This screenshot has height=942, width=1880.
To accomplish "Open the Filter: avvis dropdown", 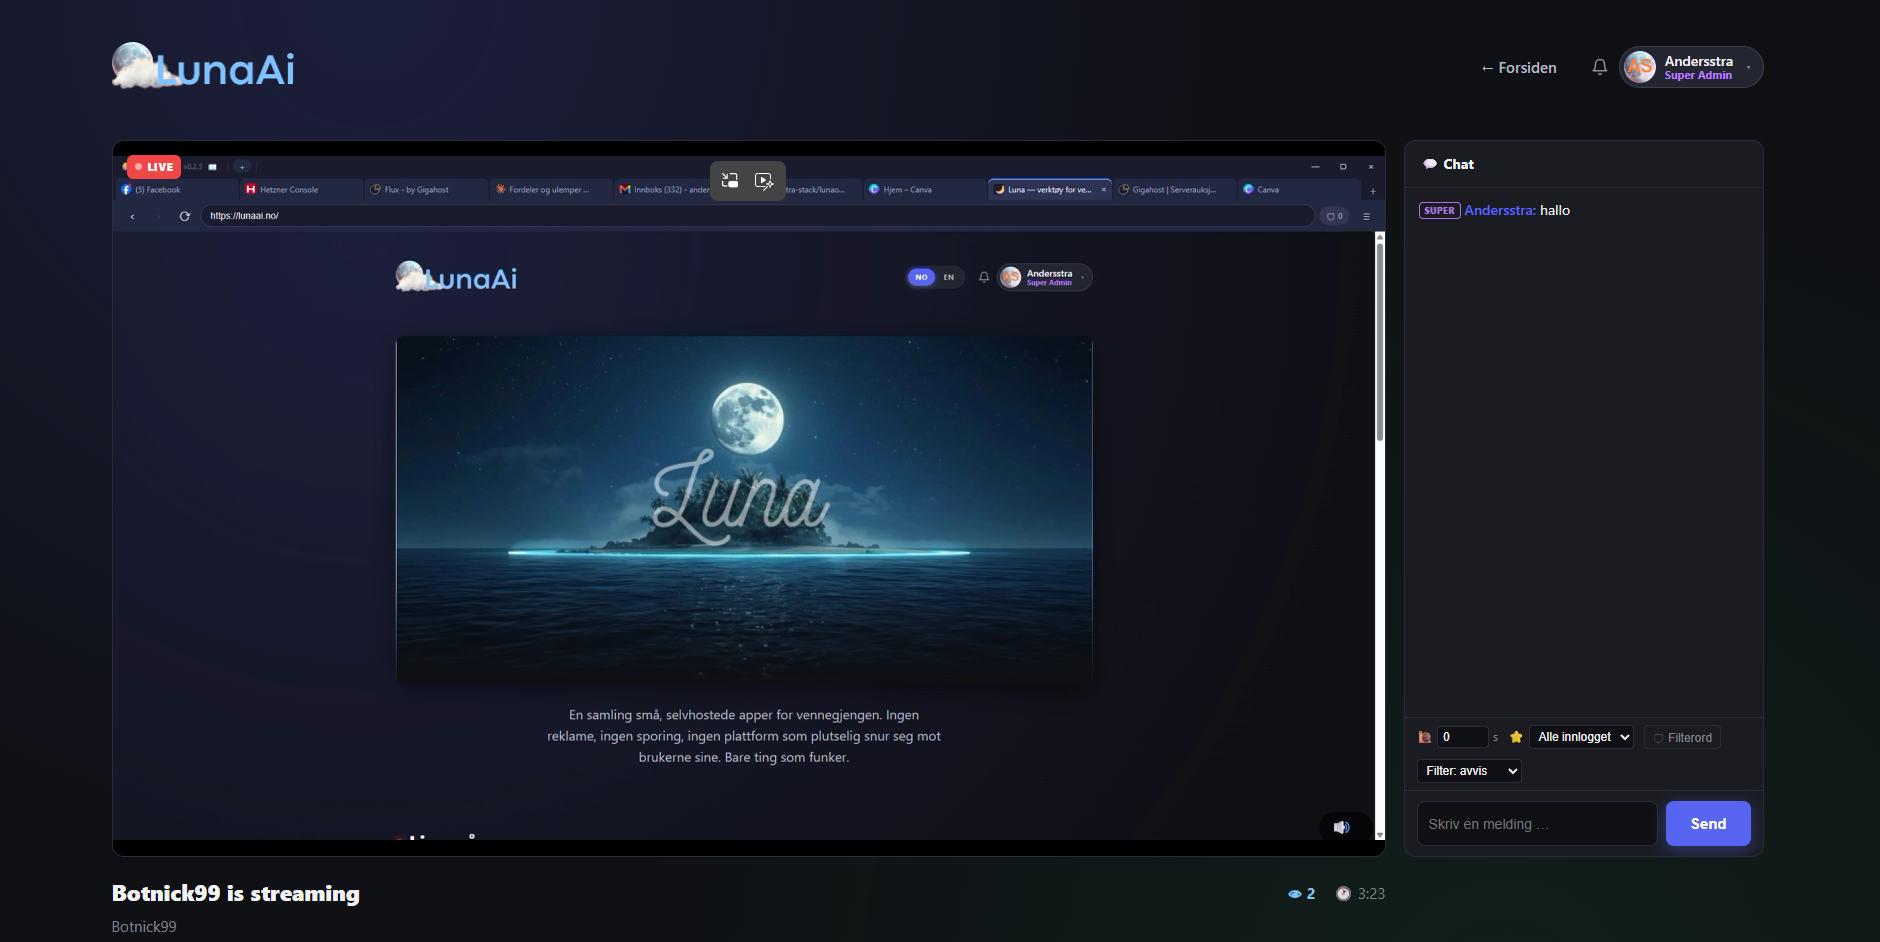I will pos(1470,771).
